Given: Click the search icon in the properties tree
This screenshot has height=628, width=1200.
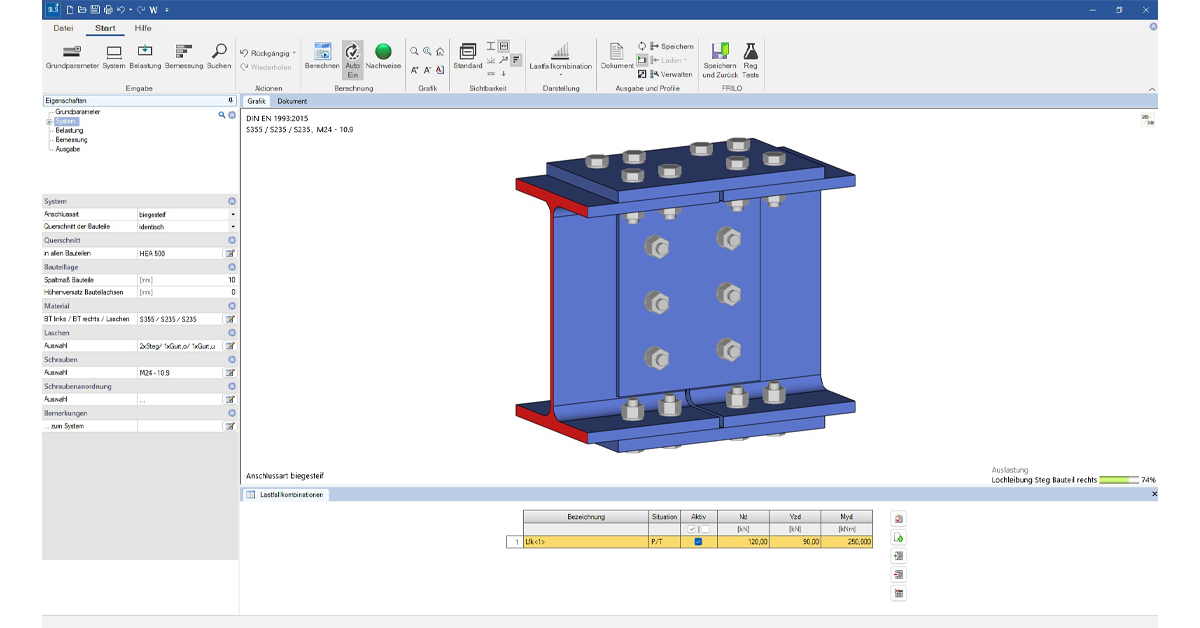Looking at the screenshot, I should click(222, 116).
